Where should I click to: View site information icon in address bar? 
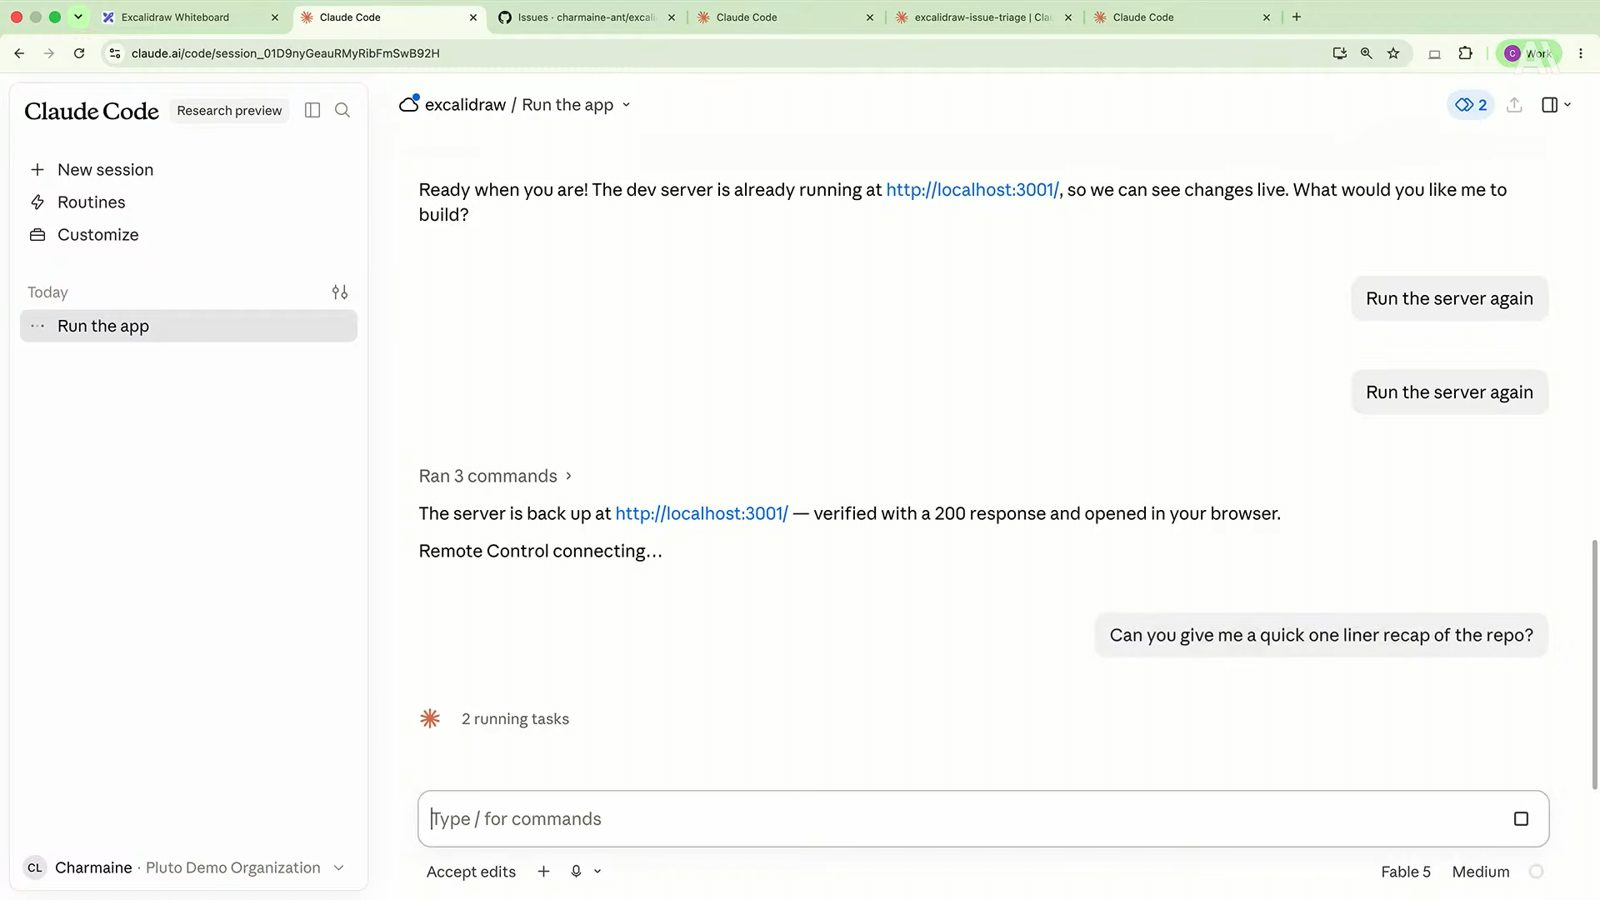115,53
